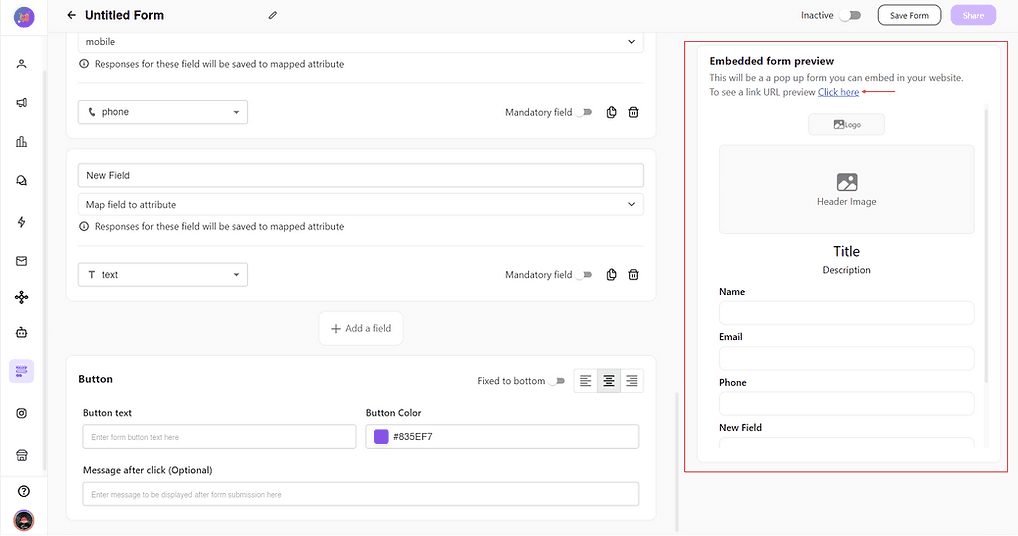The image size is (1018, 536).
Task: Toggle the Inactive form status switch
Action: 850,15
